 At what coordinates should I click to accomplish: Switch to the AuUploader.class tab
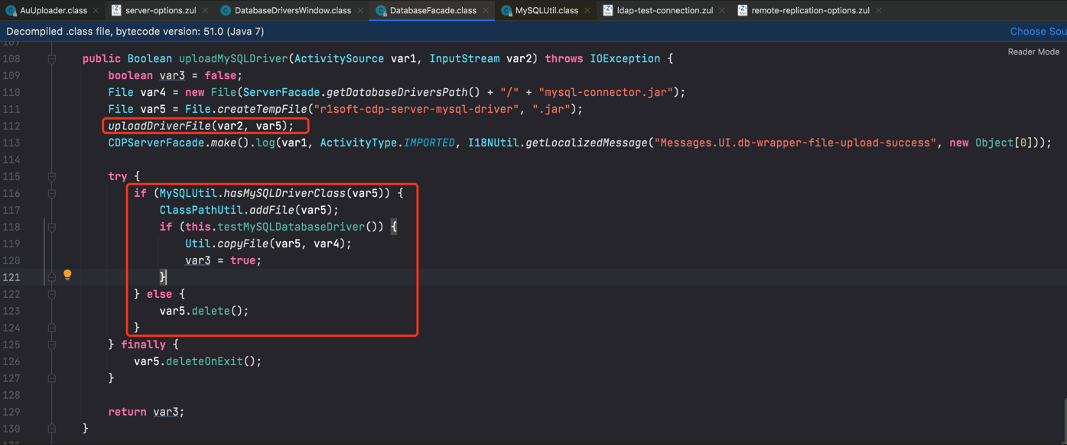(51, 11)
